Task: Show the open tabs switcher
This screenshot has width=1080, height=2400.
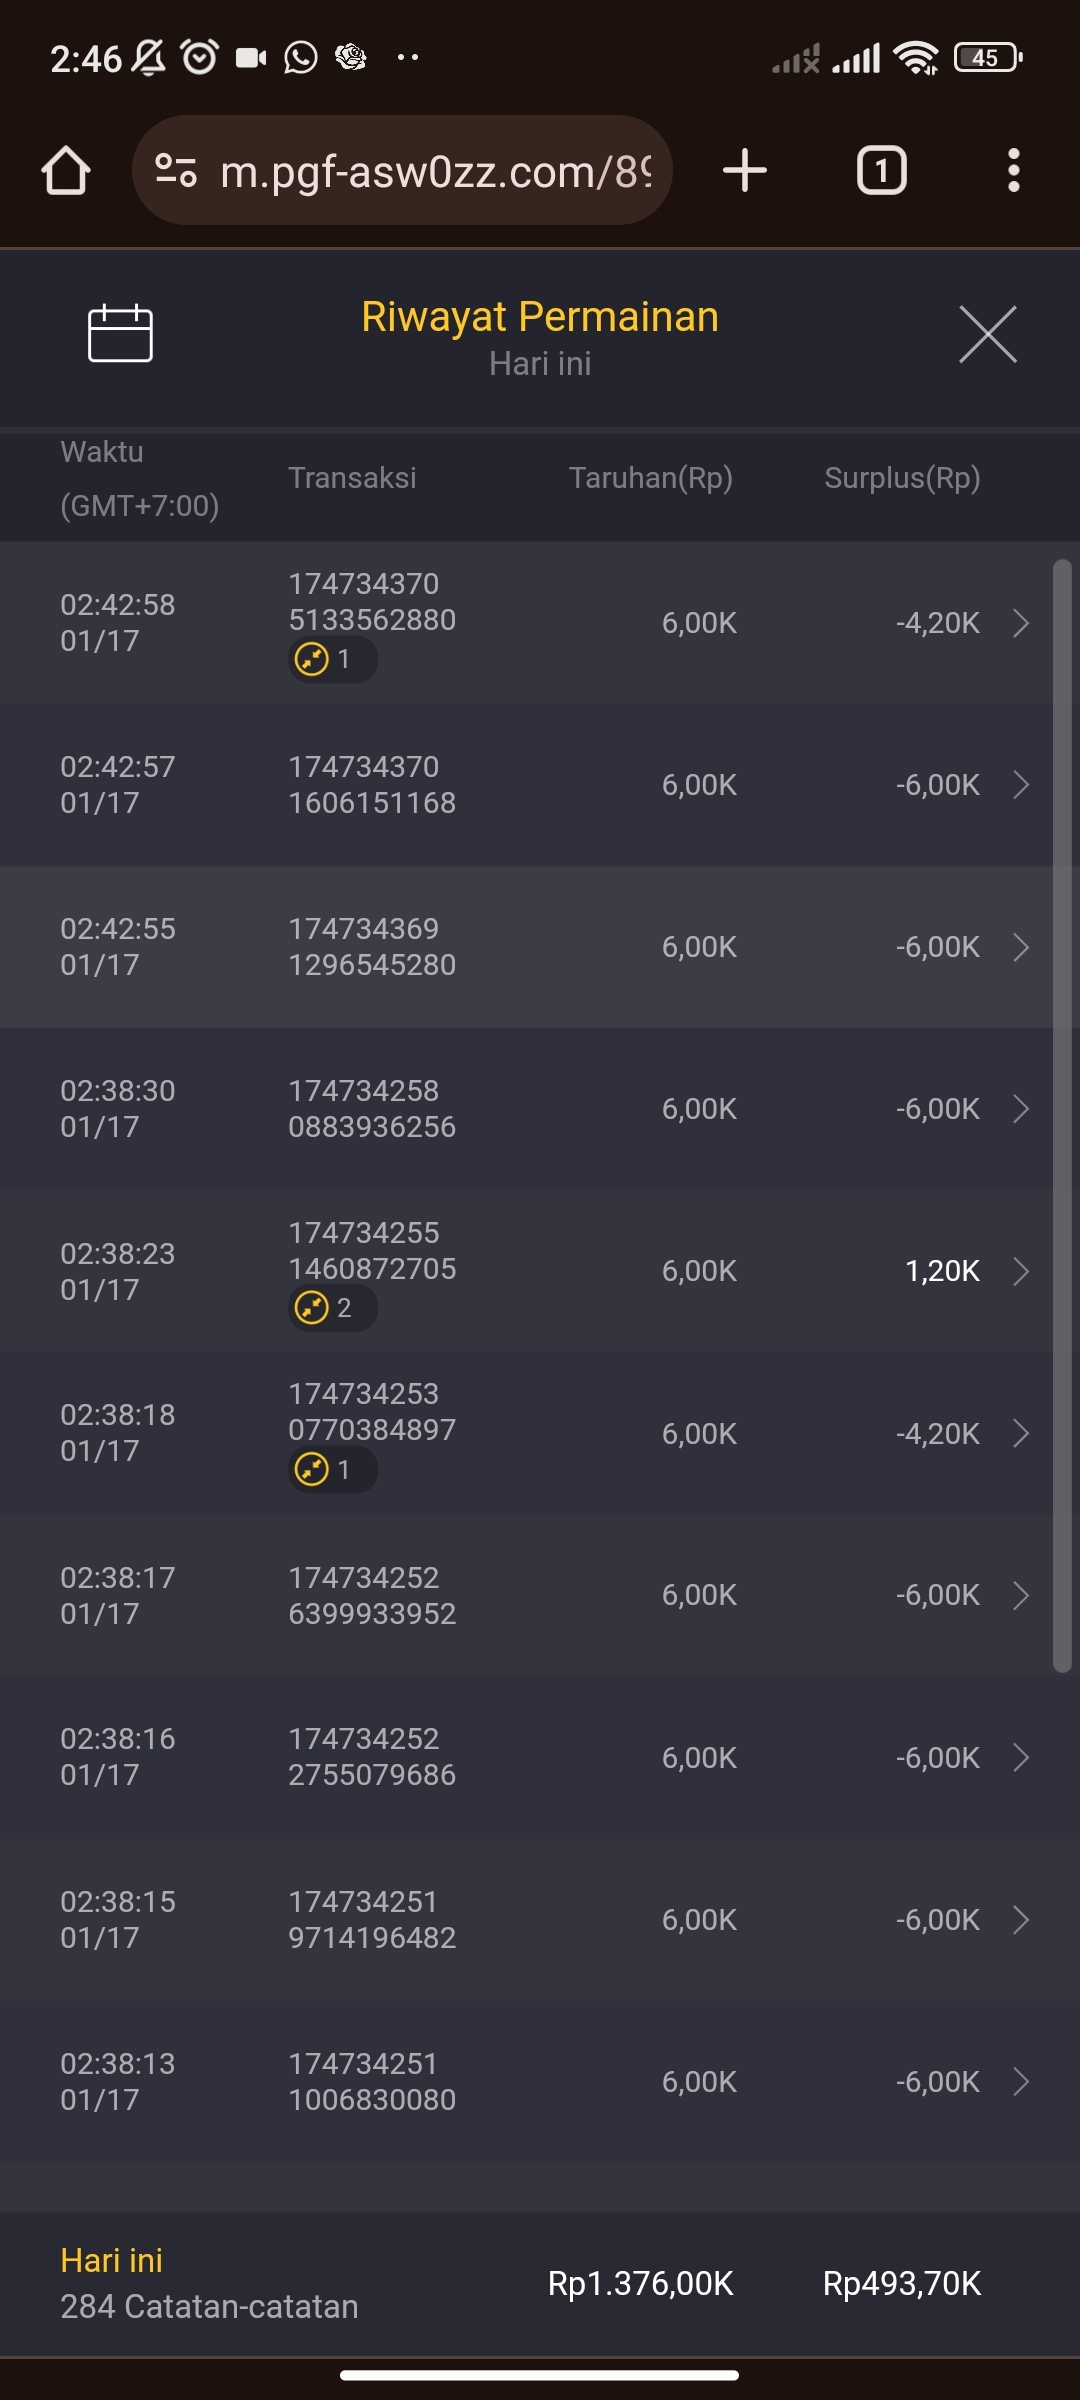Action: click(x=881, y=170)
